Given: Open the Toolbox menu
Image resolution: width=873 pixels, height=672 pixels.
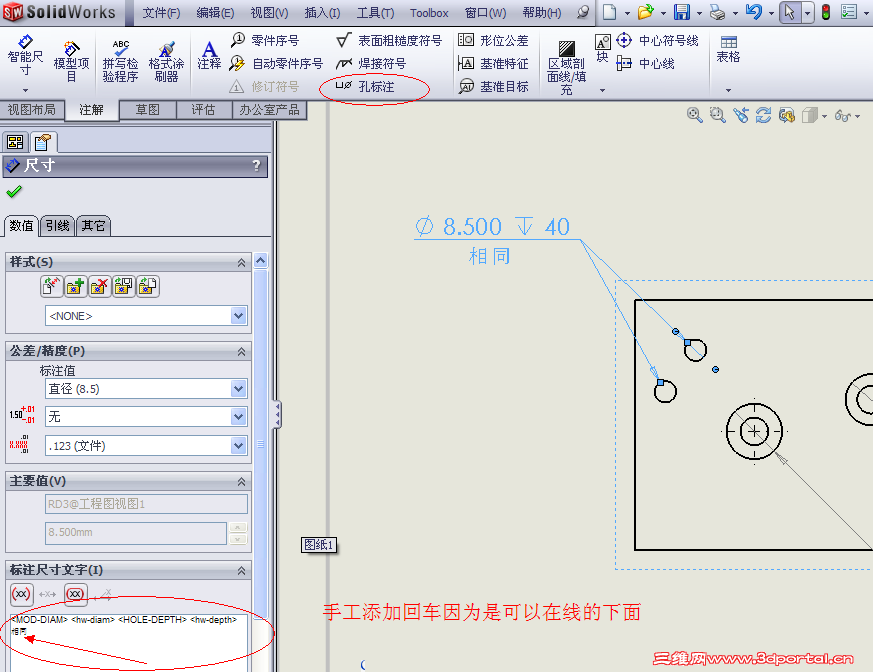Looking at the screenshot, I should (x=429, y=13).
